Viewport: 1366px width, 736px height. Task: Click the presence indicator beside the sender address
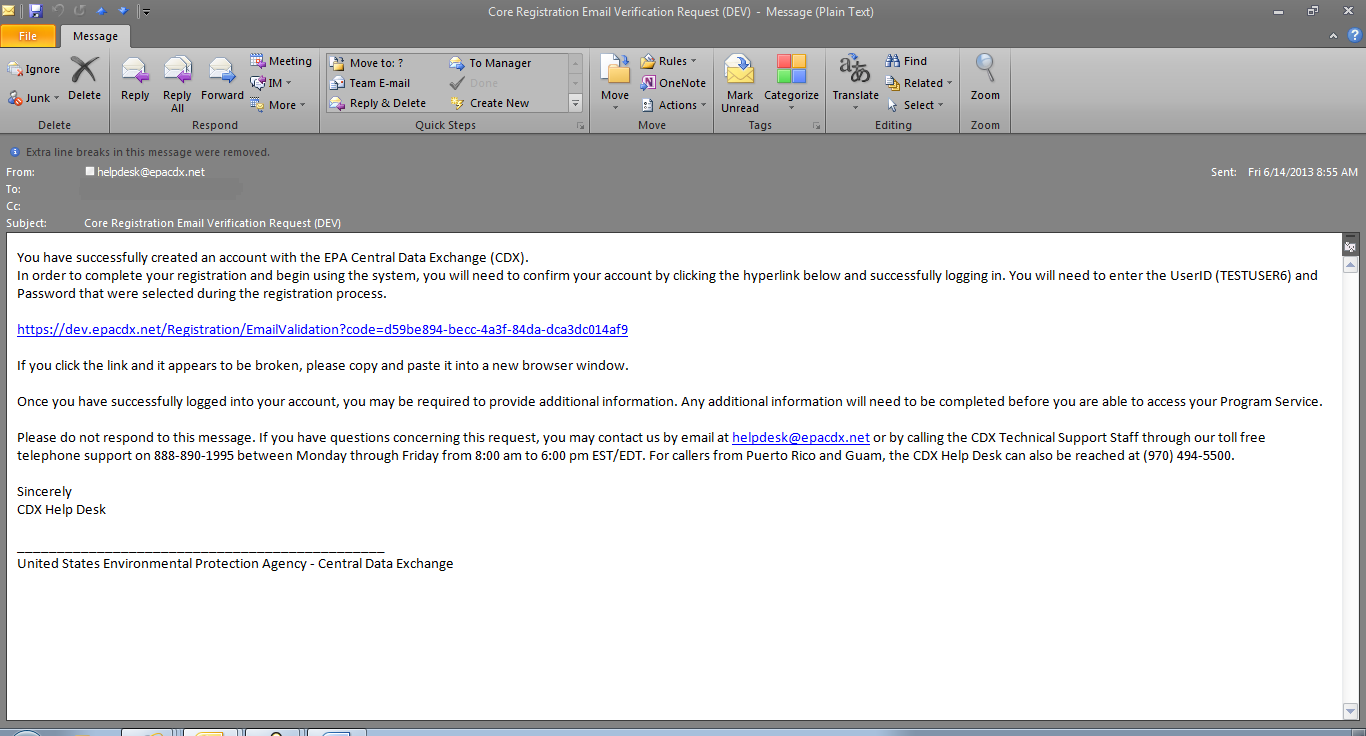click(x=90, y=171)
